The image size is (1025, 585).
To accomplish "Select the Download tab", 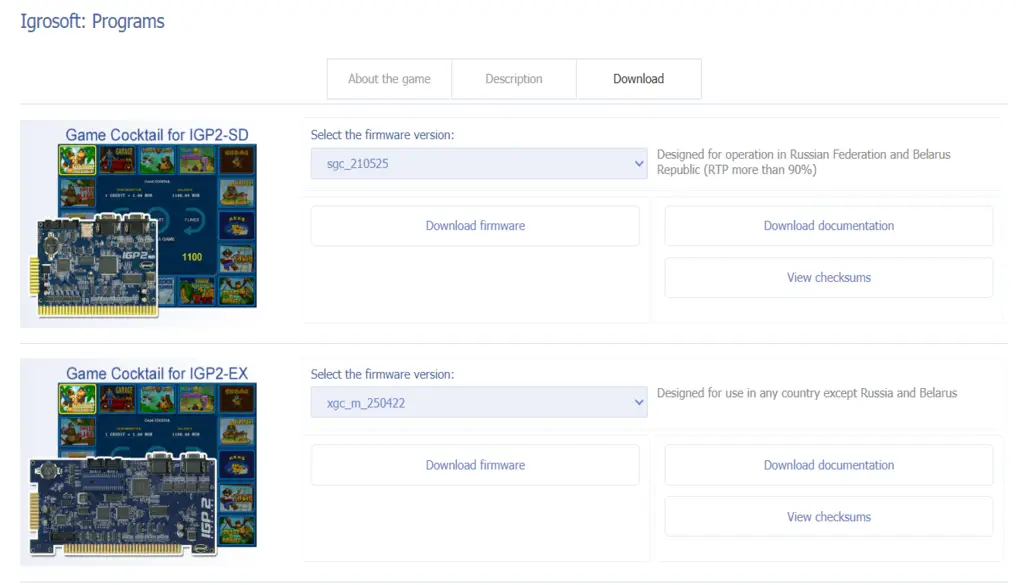I will (638, 79).
